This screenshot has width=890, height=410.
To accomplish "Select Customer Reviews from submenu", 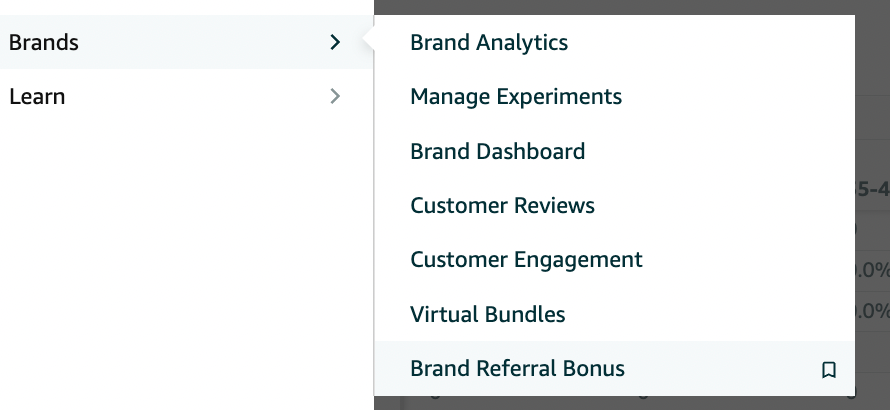I will 502,205.
